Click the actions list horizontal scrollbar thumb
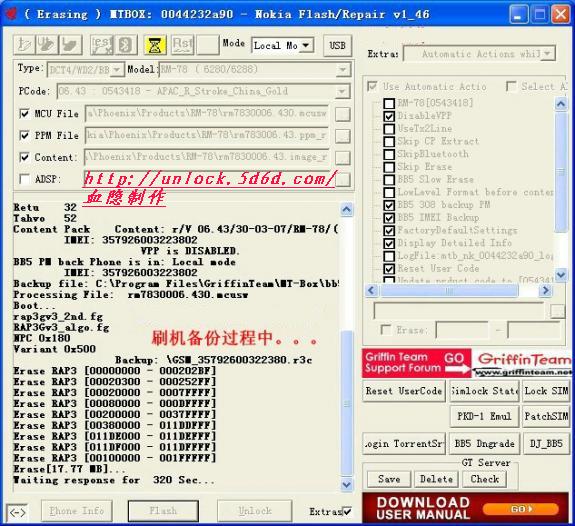The image size is (575, 526). (450, 291)
